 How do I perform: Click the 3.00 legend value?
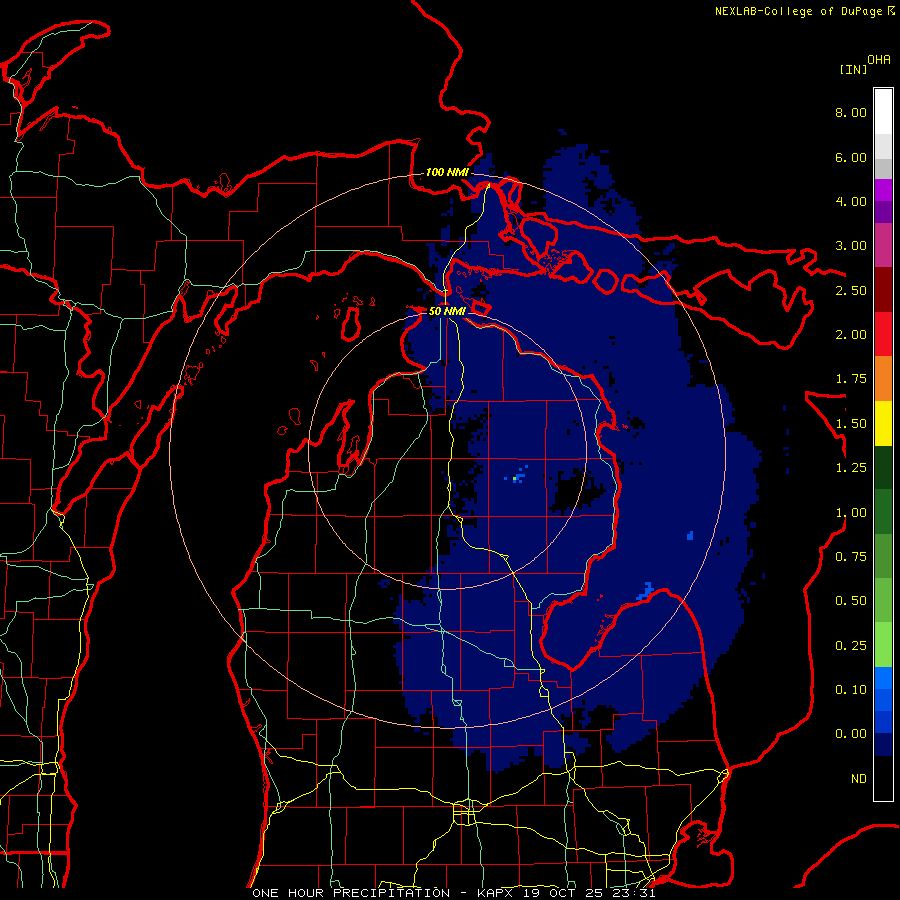point(851,246)
